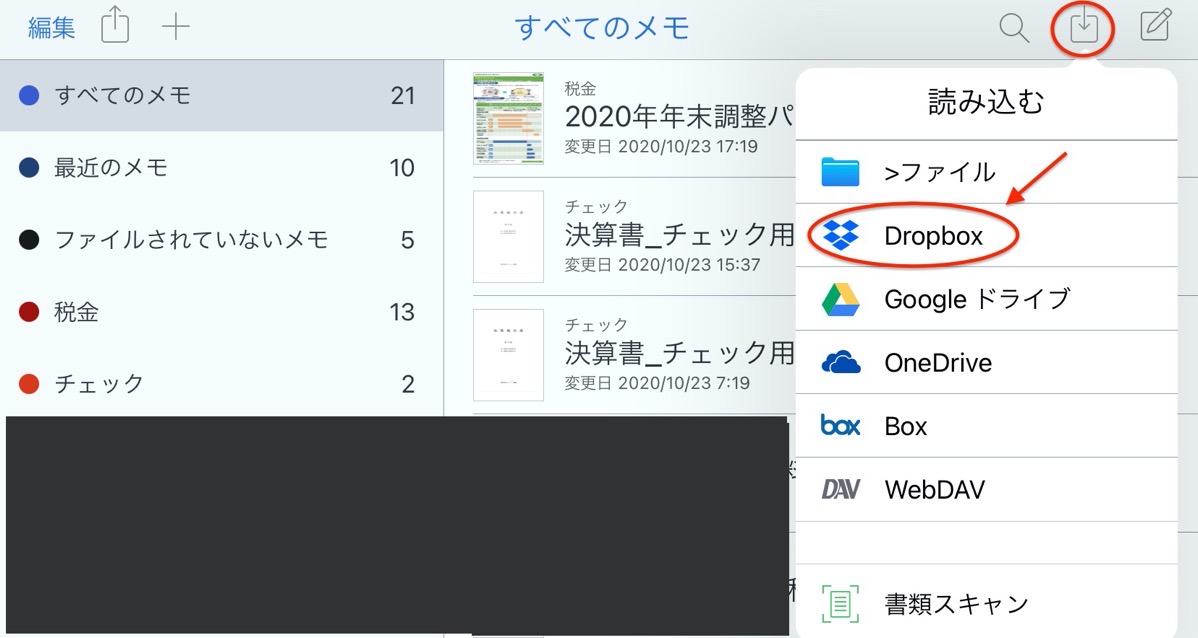Click the Google Drive triangle icon
Image resolution: width=1198 pixels, height=638 pixels.
(x=840, y=299)
